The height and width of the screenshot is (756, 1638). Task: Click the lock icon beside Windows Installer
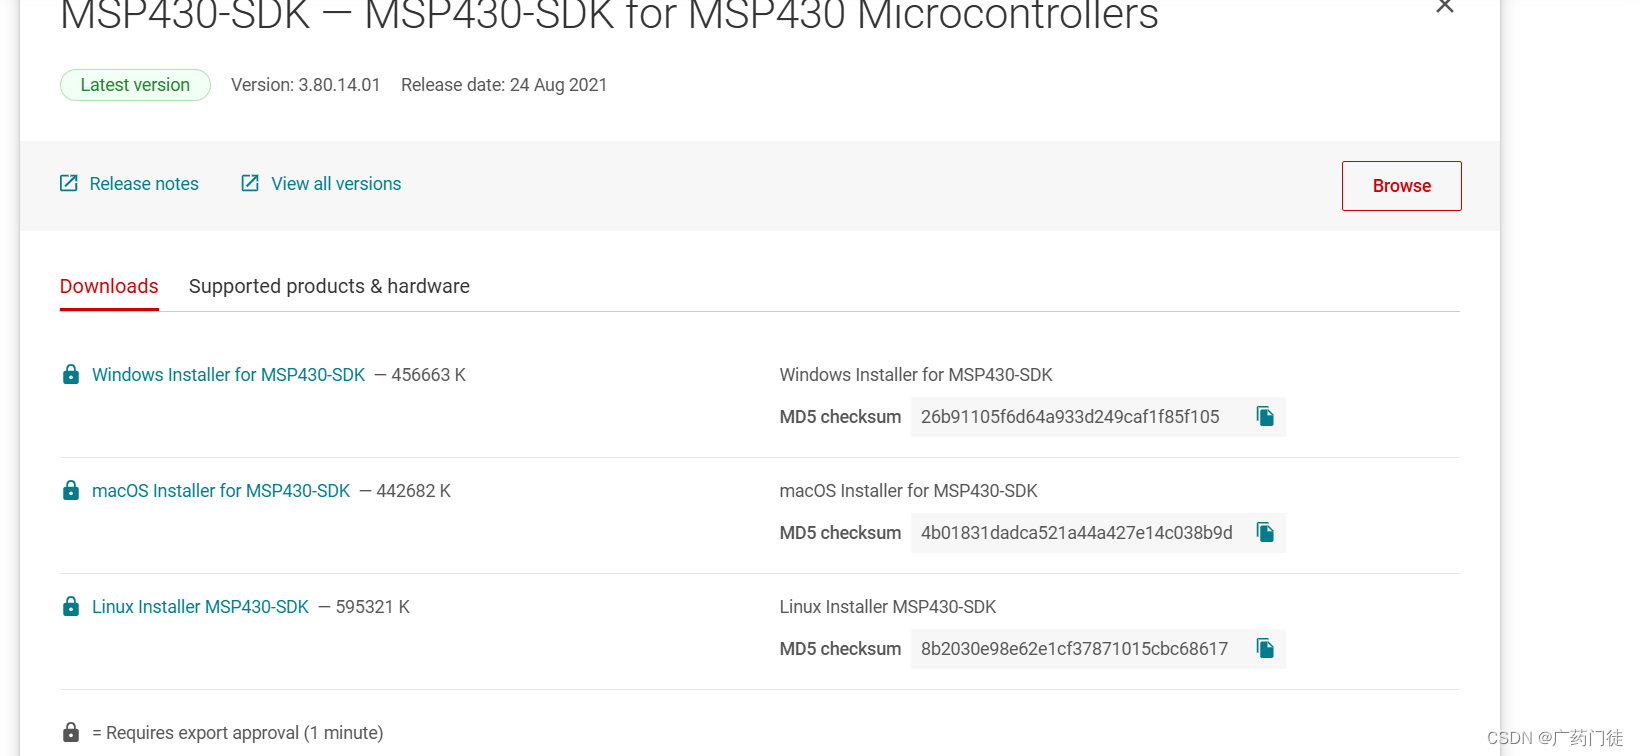tap(70, 374)
